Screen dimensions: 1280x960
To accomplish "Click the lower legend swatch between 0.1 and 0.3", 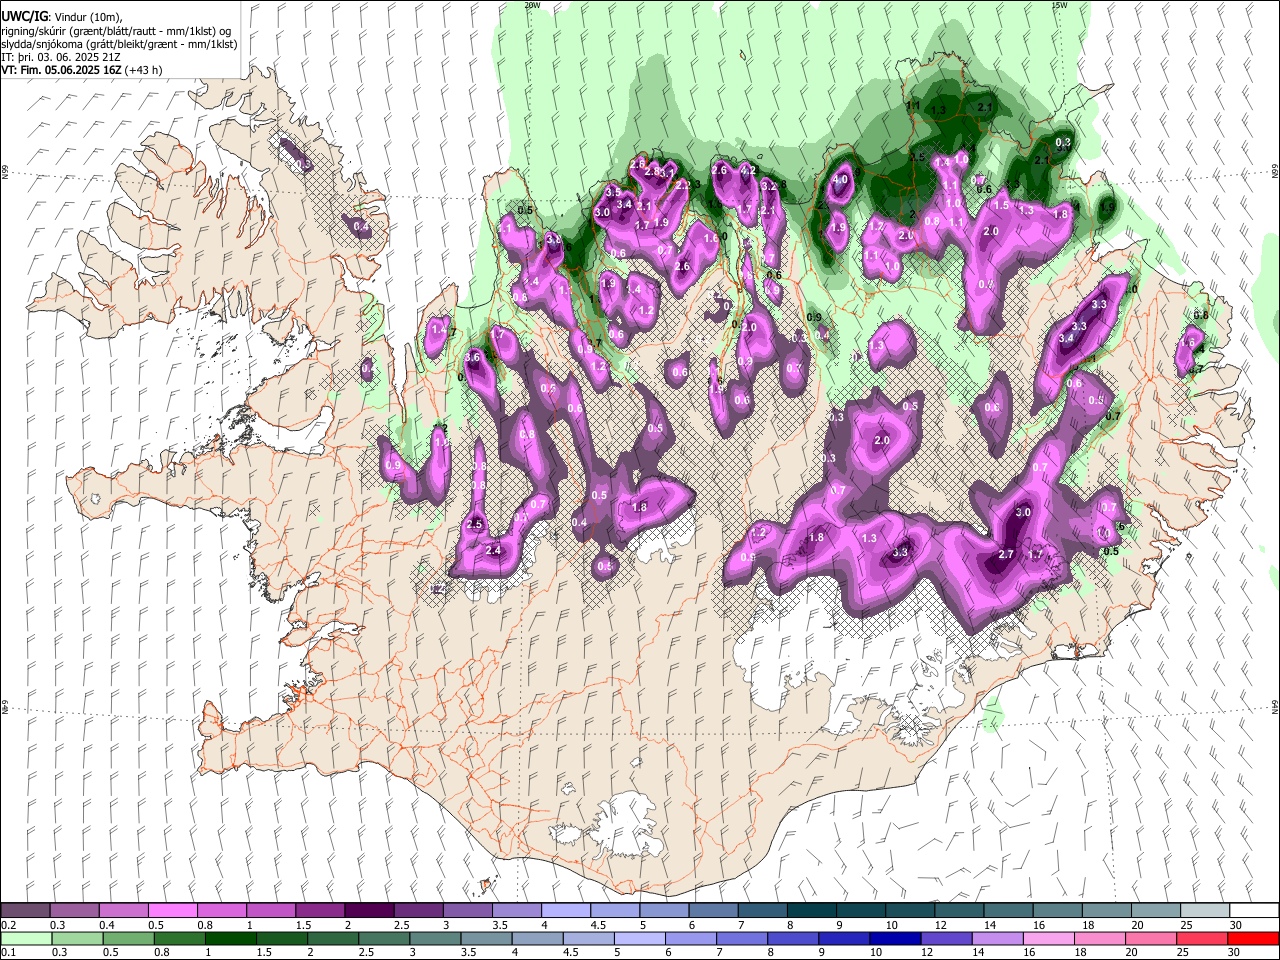I will click(25, 938).
